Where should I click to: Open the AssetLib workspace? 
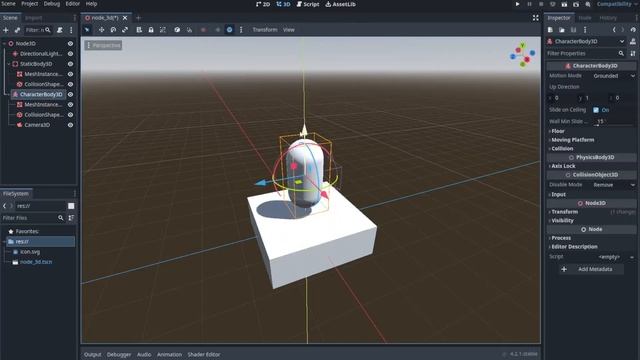click(340, 4)
